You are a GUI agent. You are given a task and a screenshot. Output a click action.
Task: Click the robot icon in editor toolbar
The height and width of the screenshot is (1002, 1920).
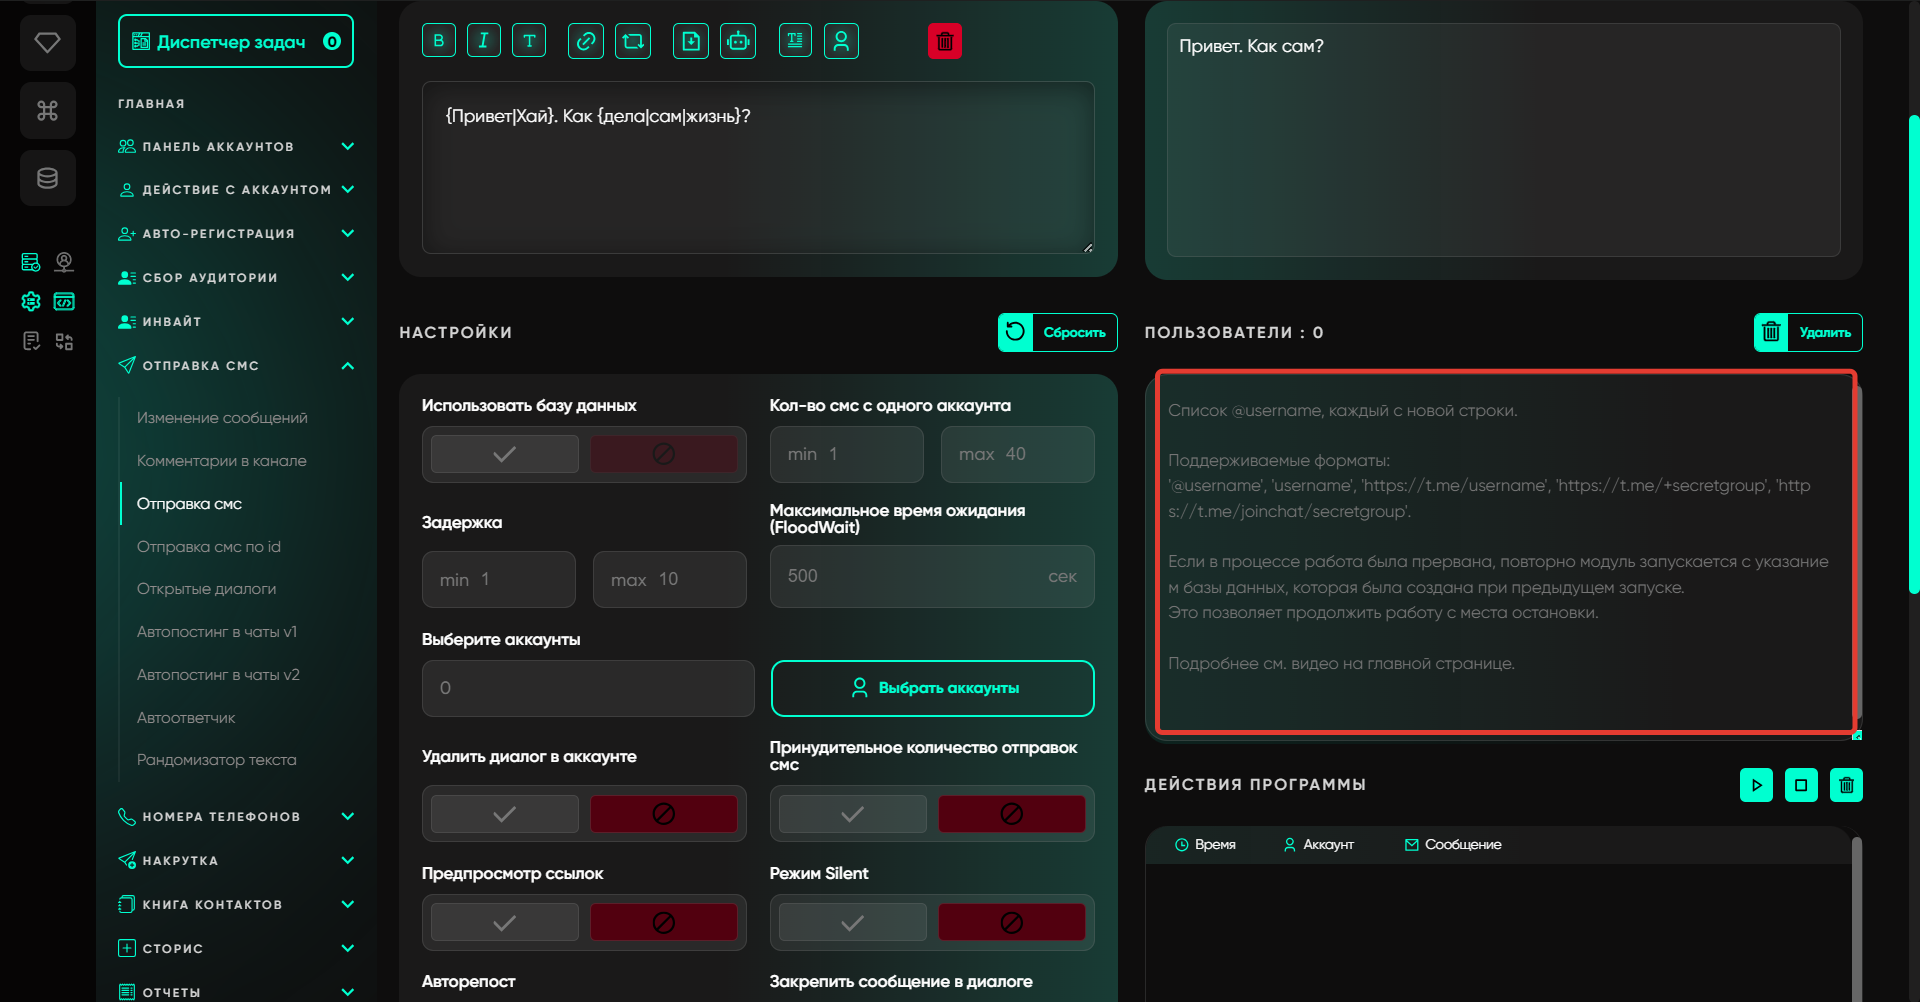click(x=738, y=41)
